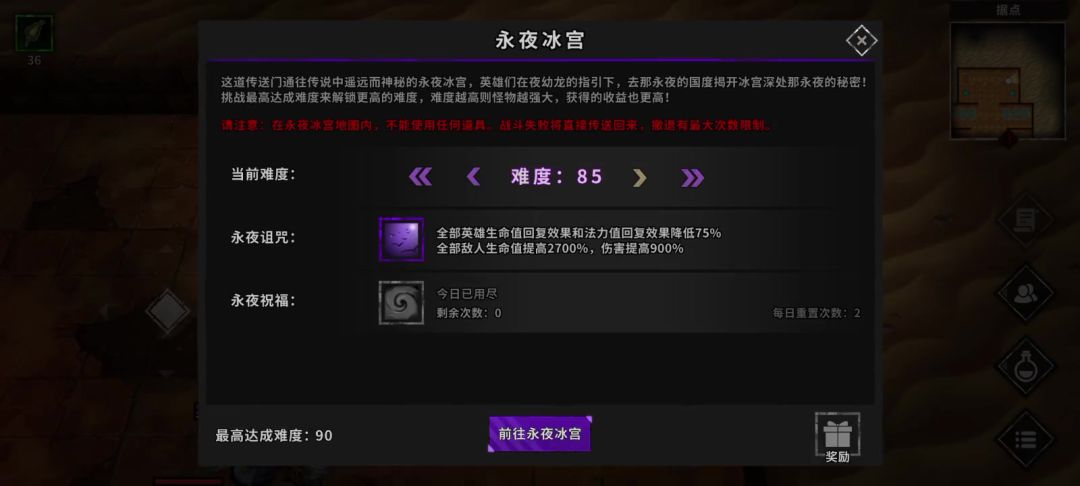Tap the green leaf item icon top left
Screen dimensions: 1080x486
[x=34, y=33]
